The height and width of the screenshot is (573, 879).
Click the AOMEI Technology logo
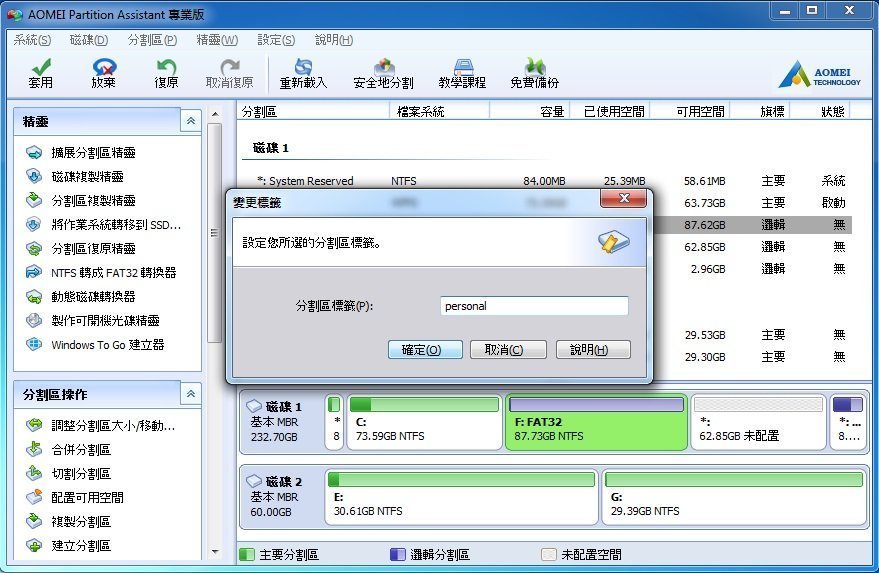[x=820, y=75]
